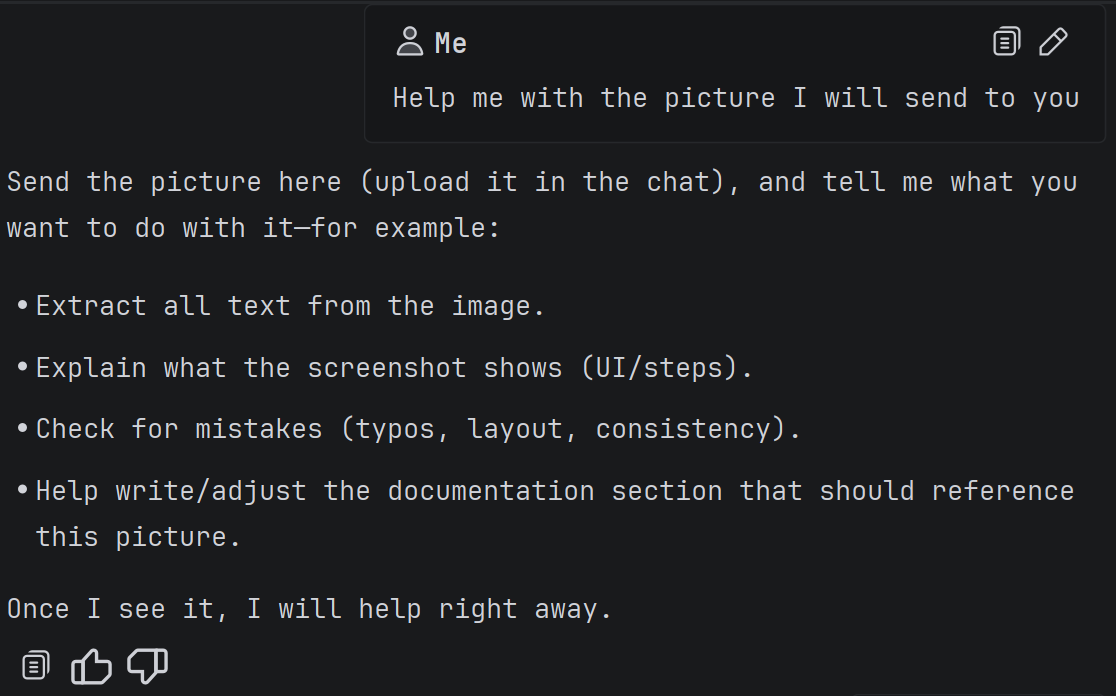Click the "Once I see it" closing line
Viewport: 1116px width, 696px height.
(309, 609)
